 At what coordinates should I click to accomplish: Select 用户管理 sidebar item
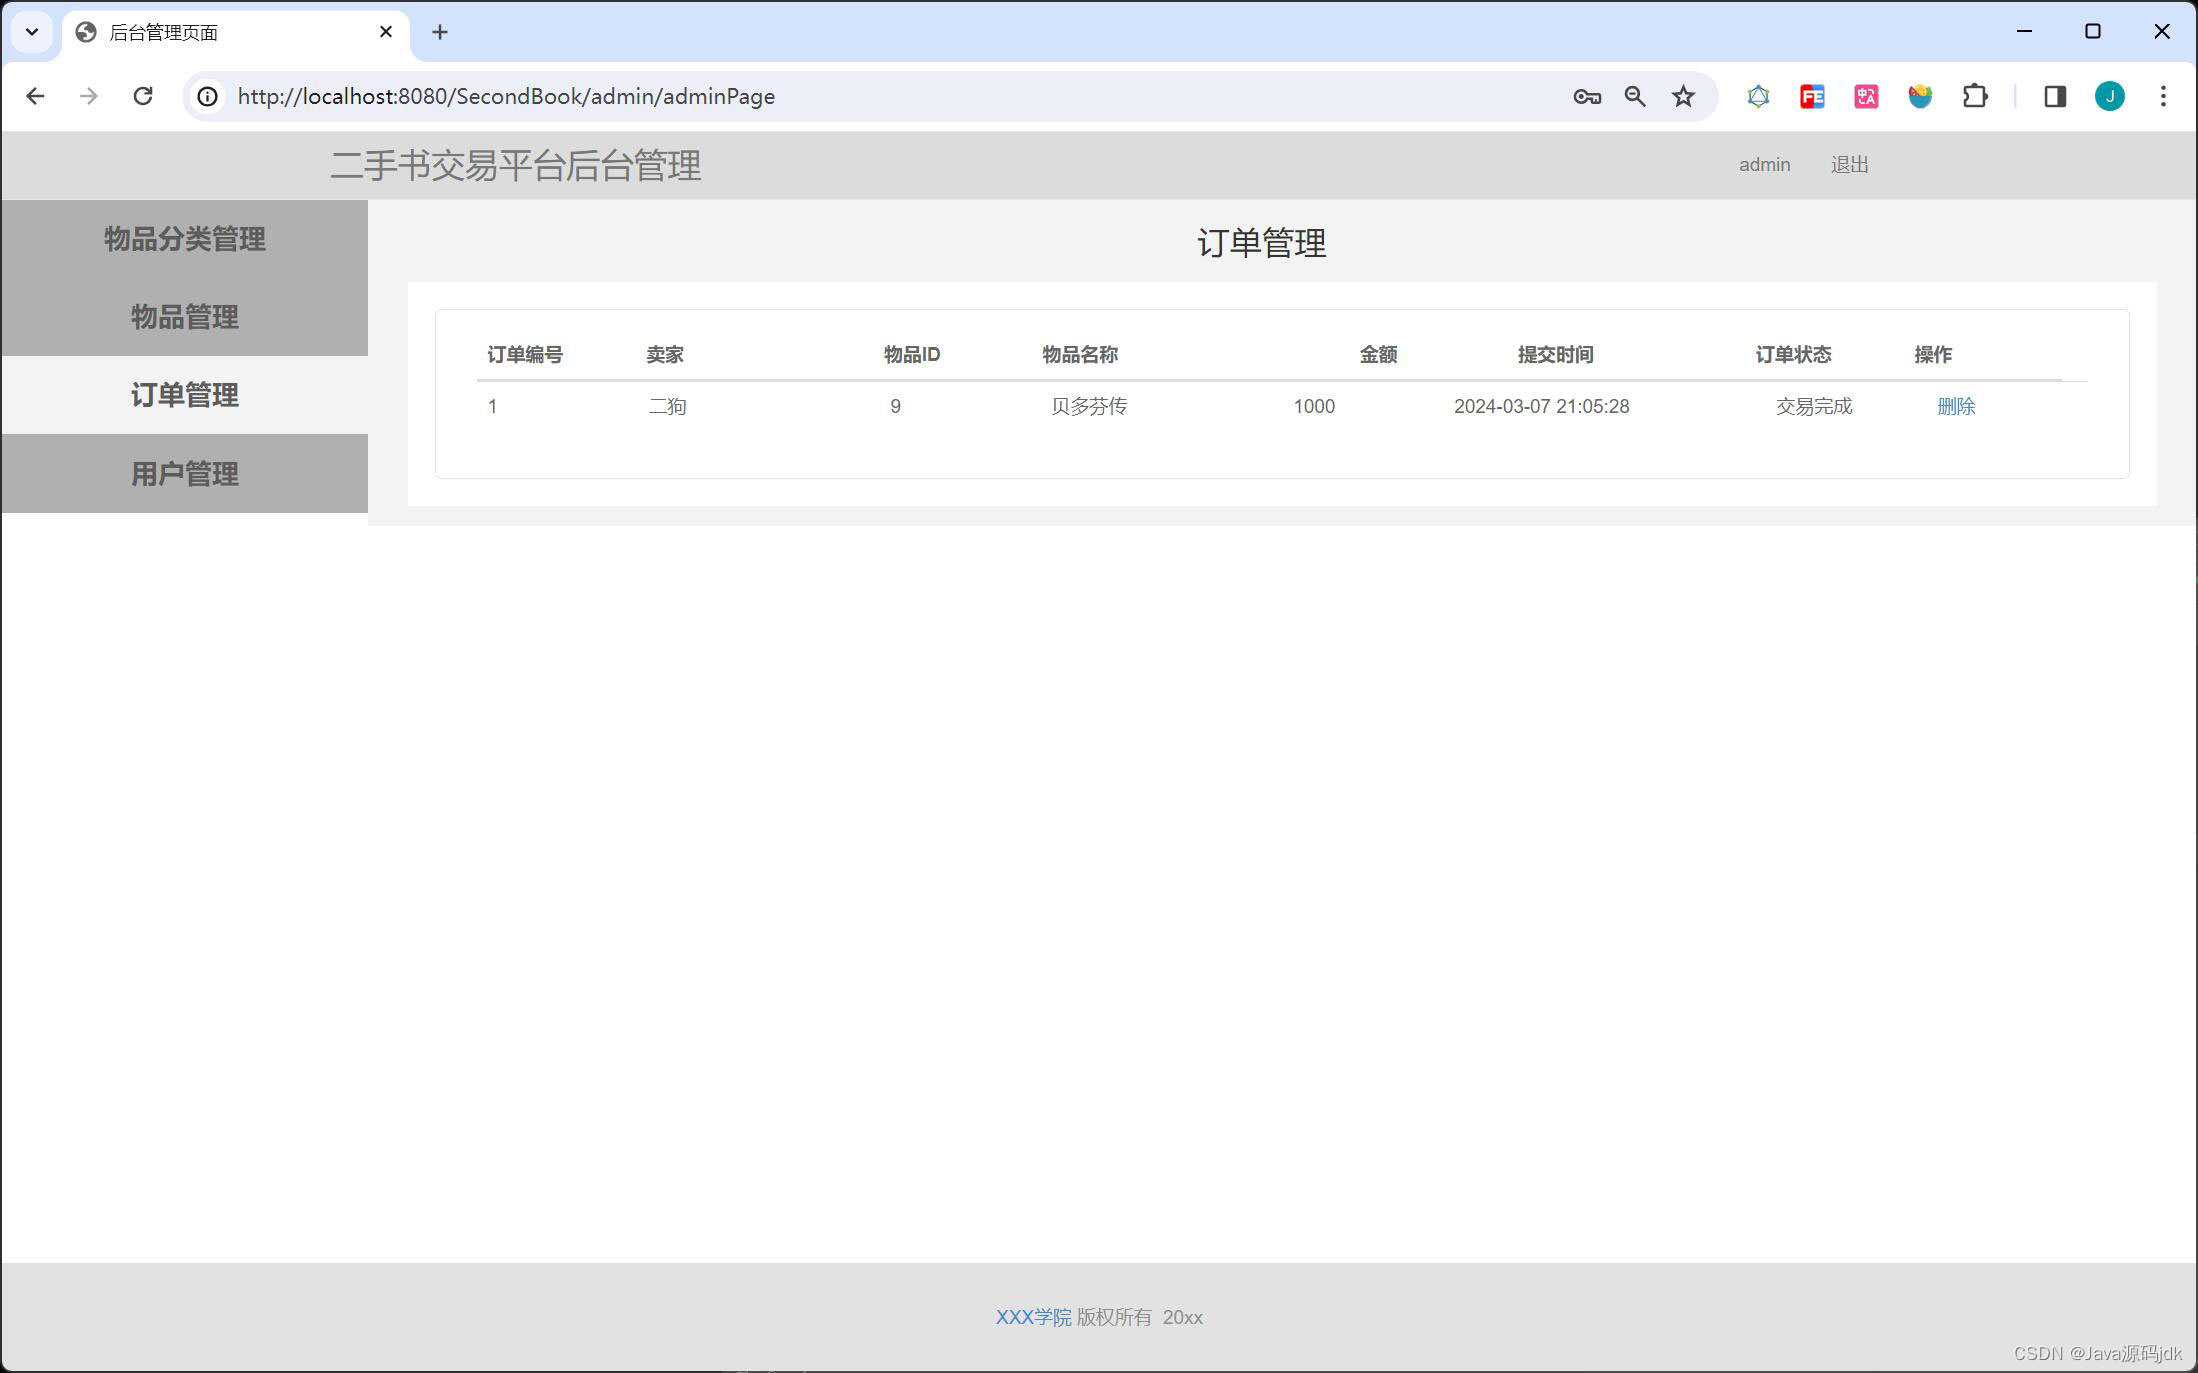[x=185, y=474]
